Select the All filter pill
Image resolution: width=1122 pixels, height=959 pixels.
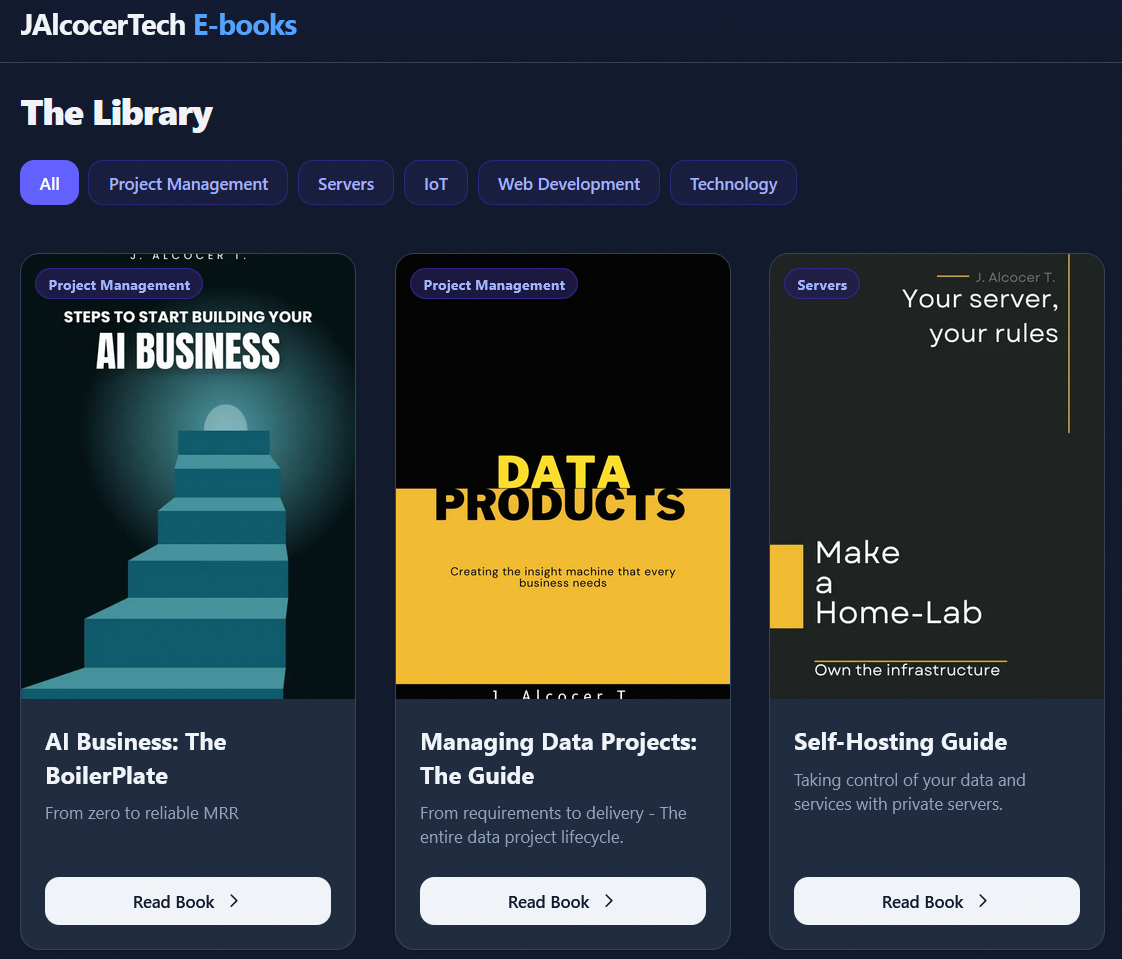[49, 182]
